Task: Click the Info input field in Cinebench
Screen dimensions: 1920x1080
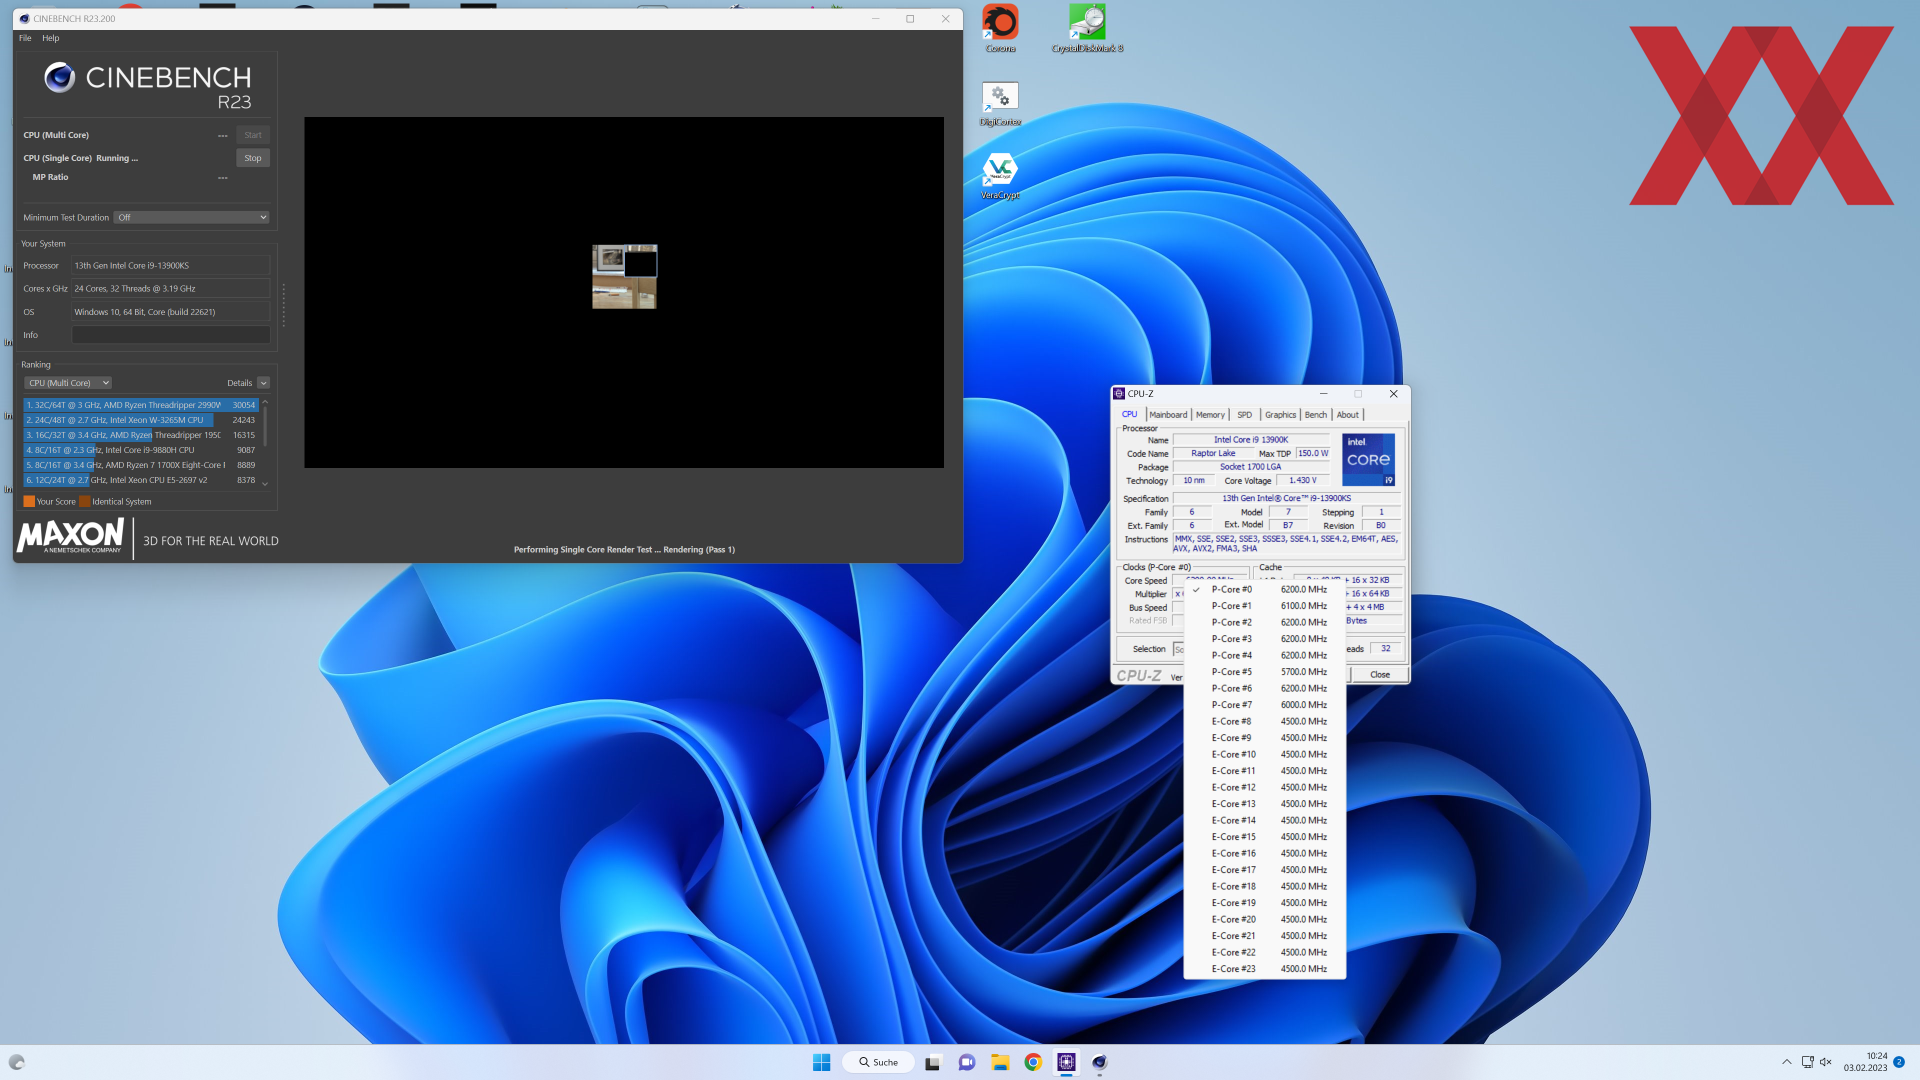Action: coord(171,335)
